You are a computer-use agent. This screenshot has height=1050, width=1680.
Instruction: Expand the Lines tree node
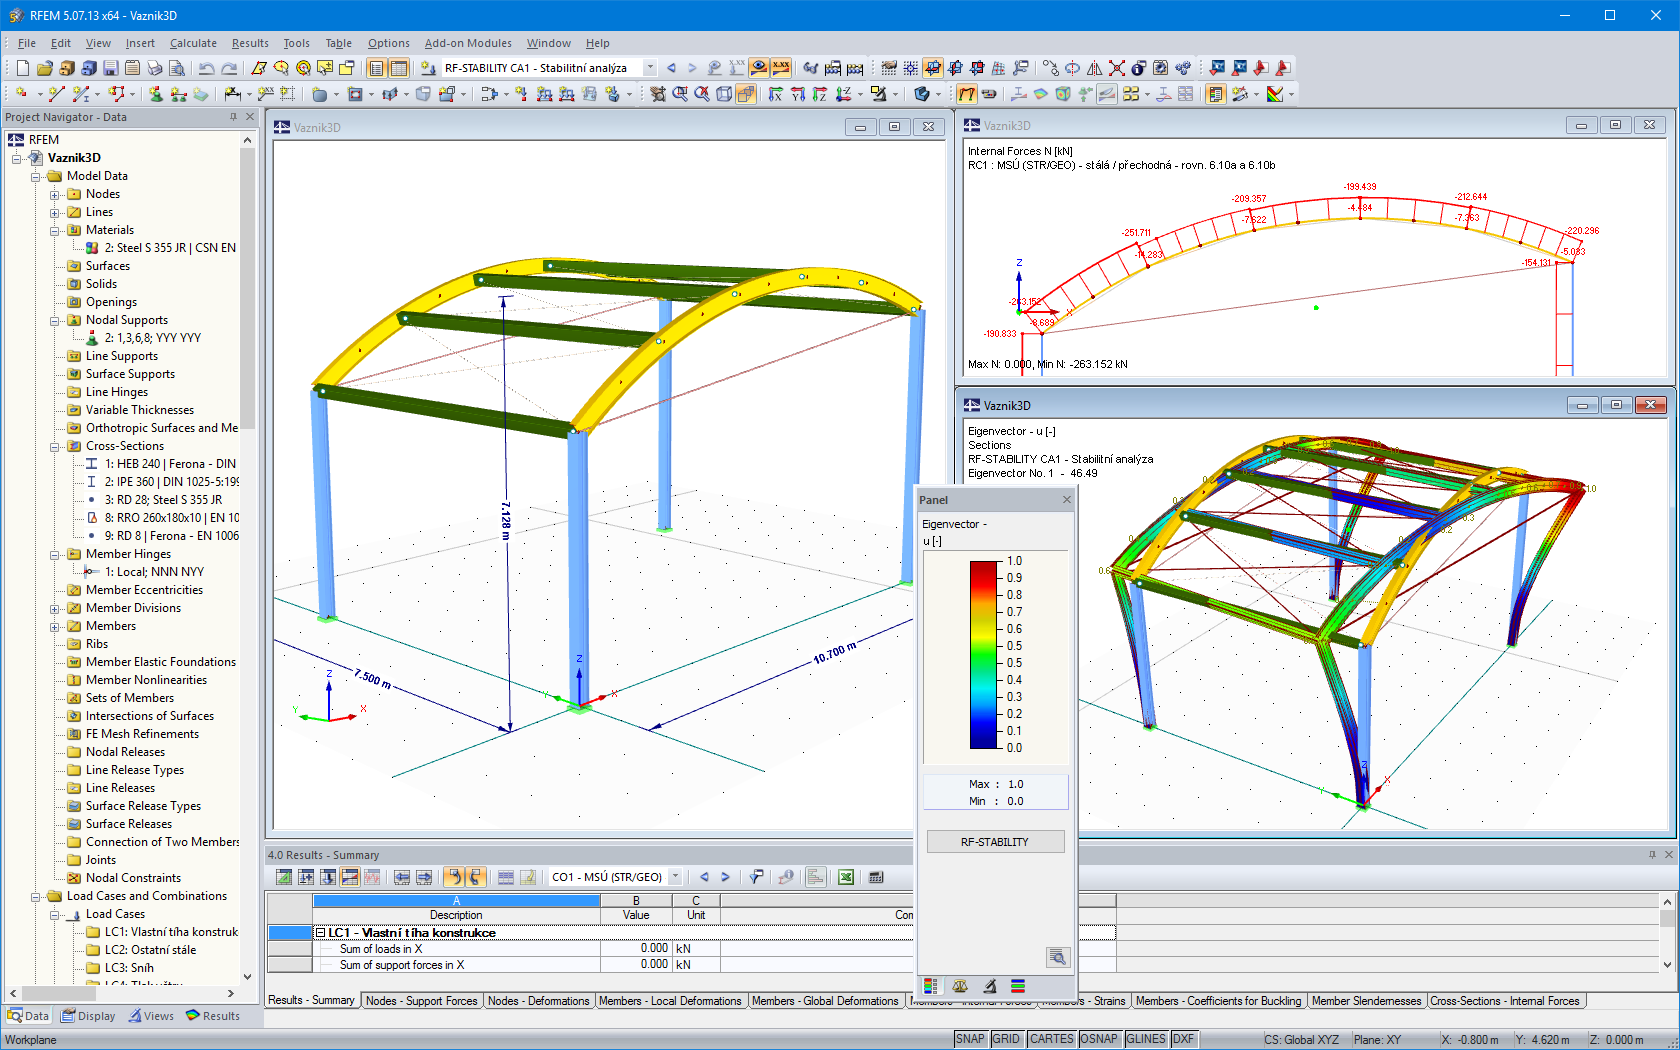[x=55, y=212]
